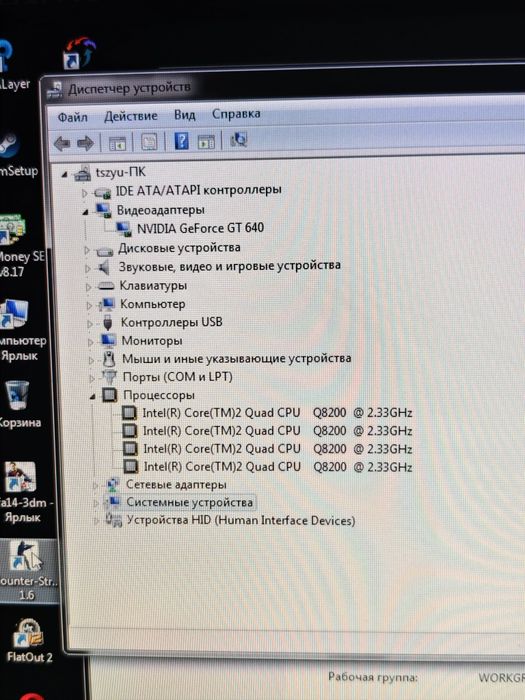Image resolution: width=525 pixels, height=700 pixels.
Task: Select NVIDIA GeForce GT 640 entry
Action: click(x=200, y=229)
